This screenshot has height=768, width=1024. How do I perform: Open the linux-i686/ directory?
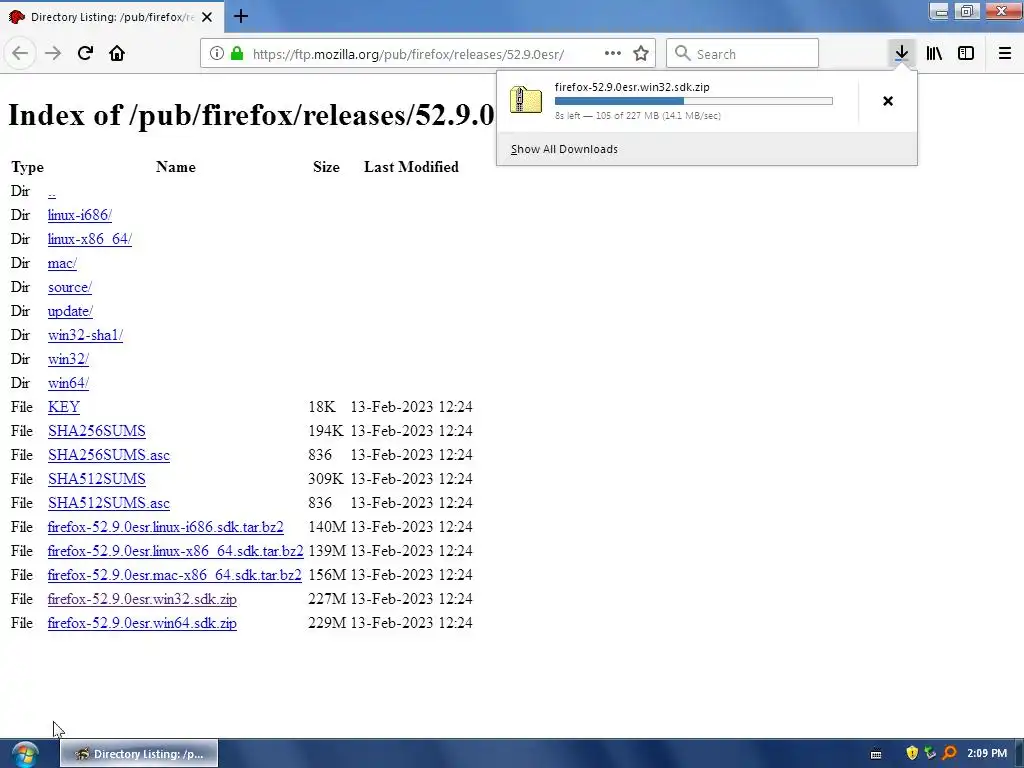[80, 216]
